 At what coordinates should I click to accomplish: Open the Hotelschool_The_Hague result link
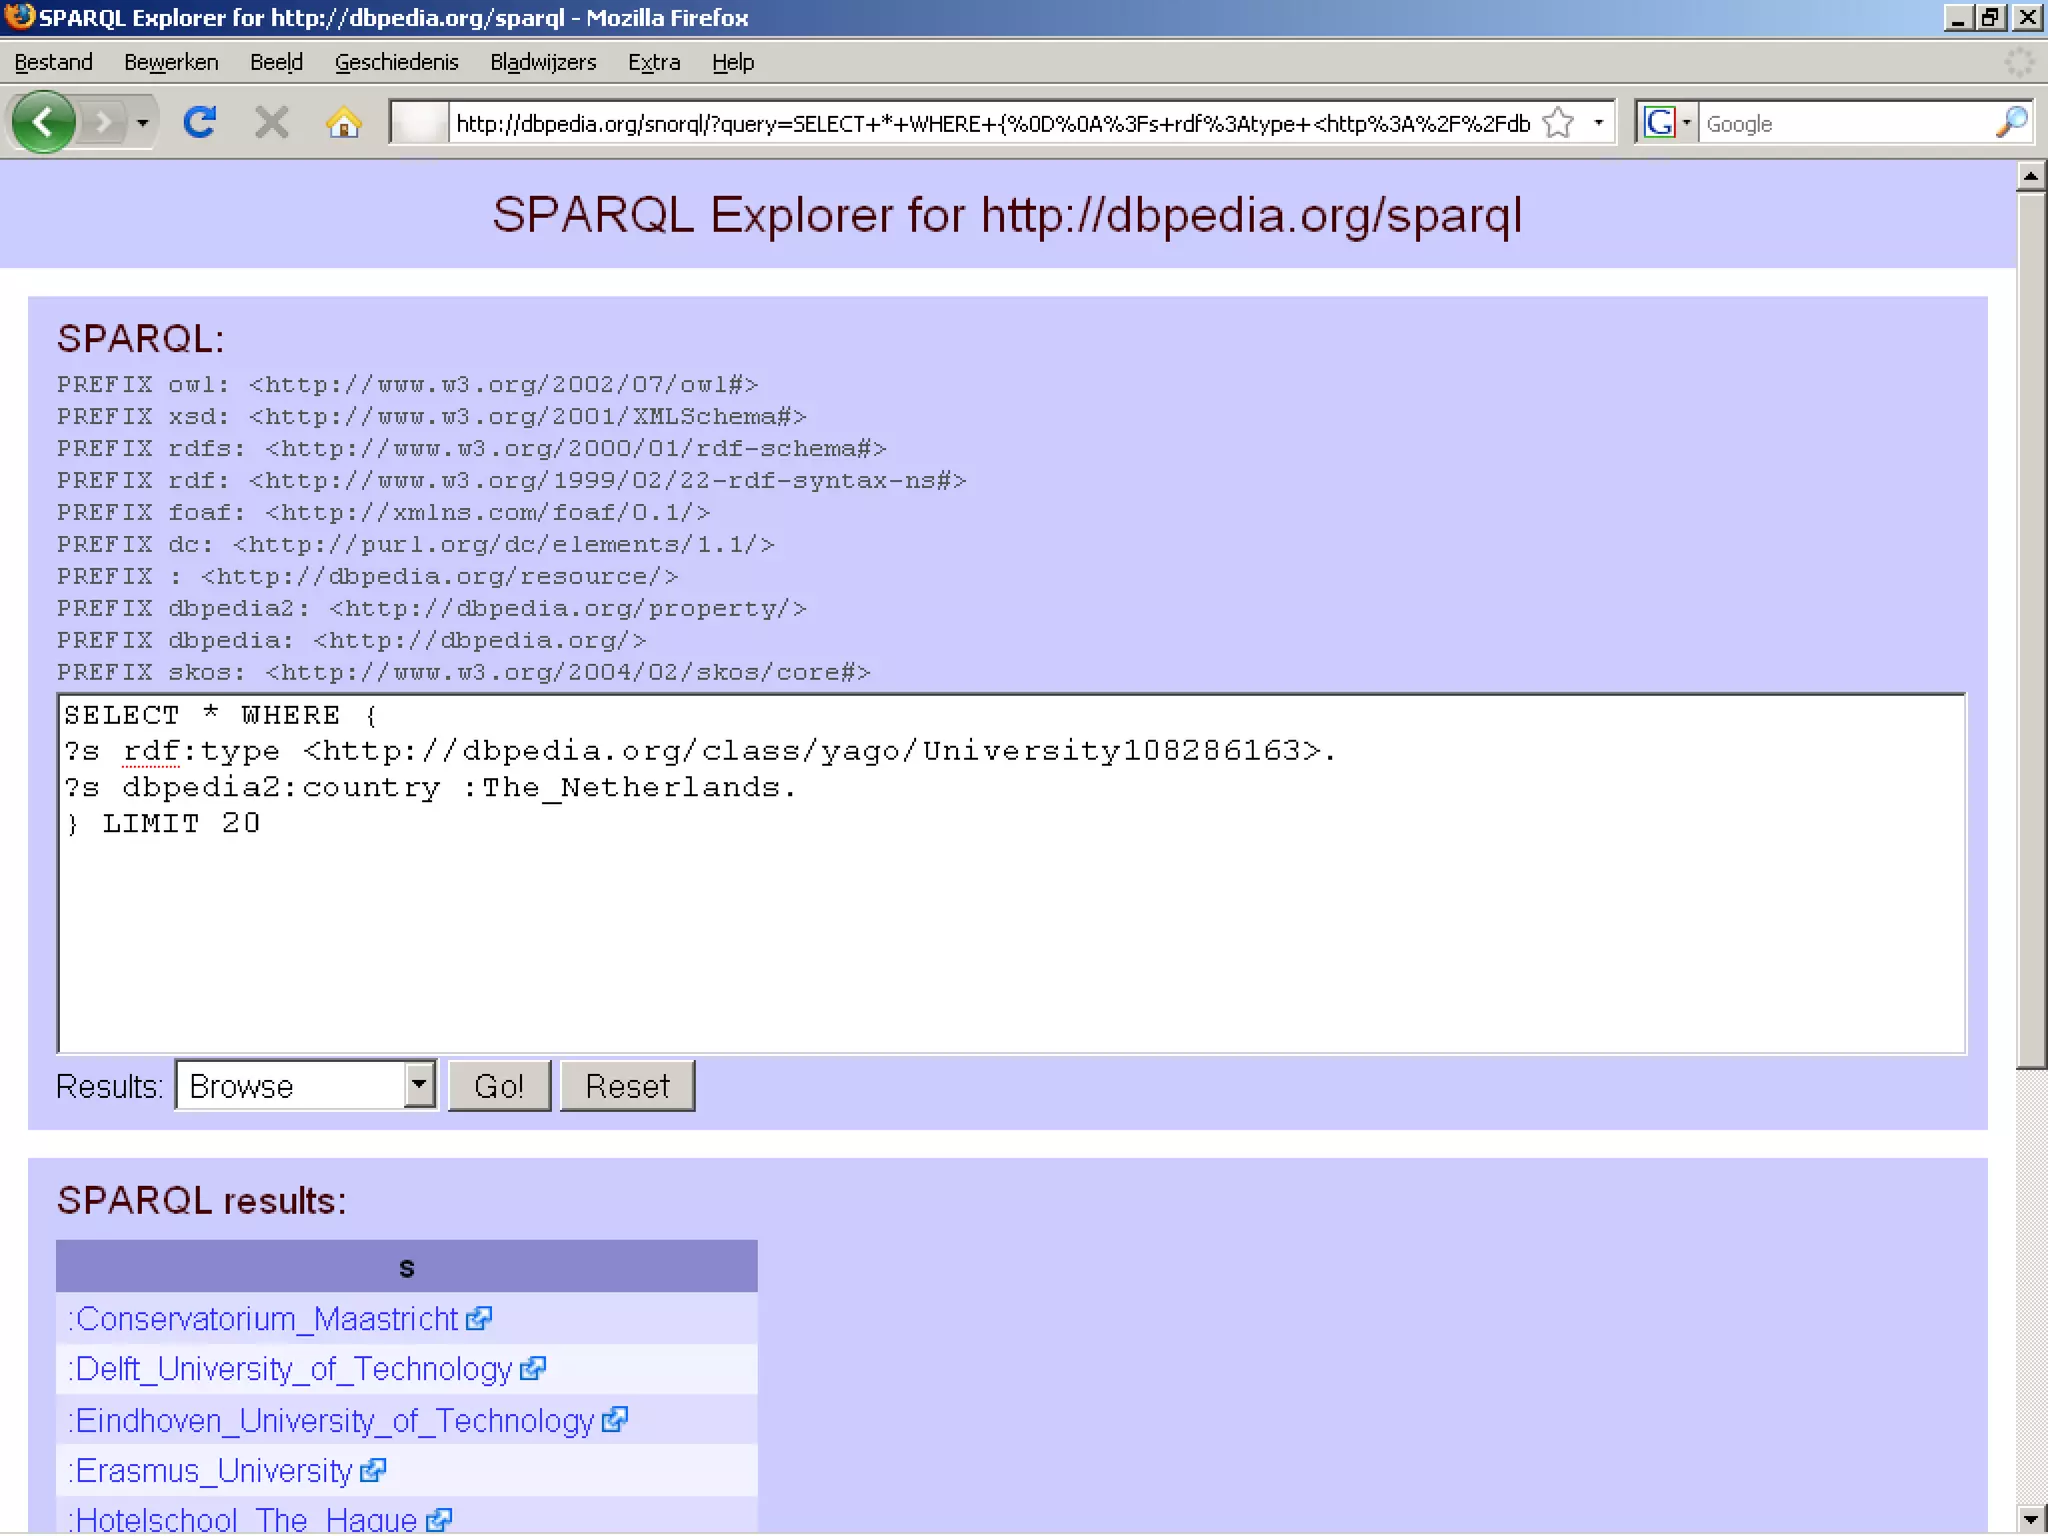pos(246,1521)
